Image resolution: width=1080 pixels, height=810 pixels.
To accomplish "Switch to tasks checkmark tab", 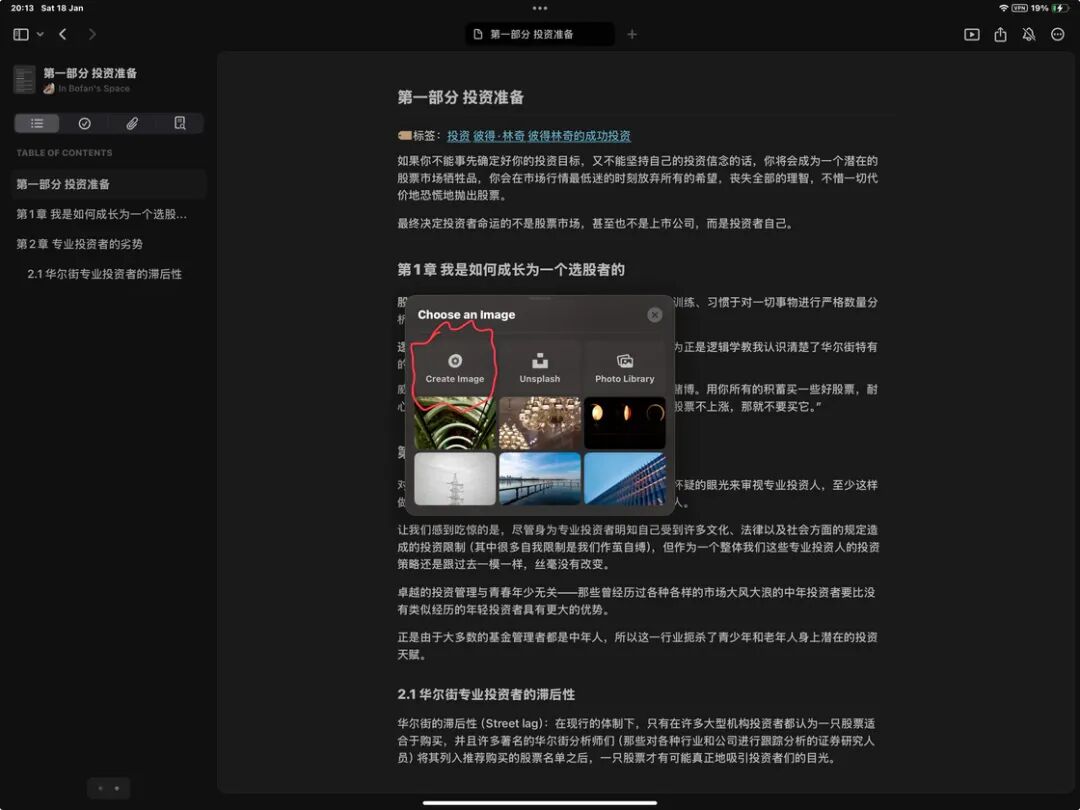I will coord(85,123).
